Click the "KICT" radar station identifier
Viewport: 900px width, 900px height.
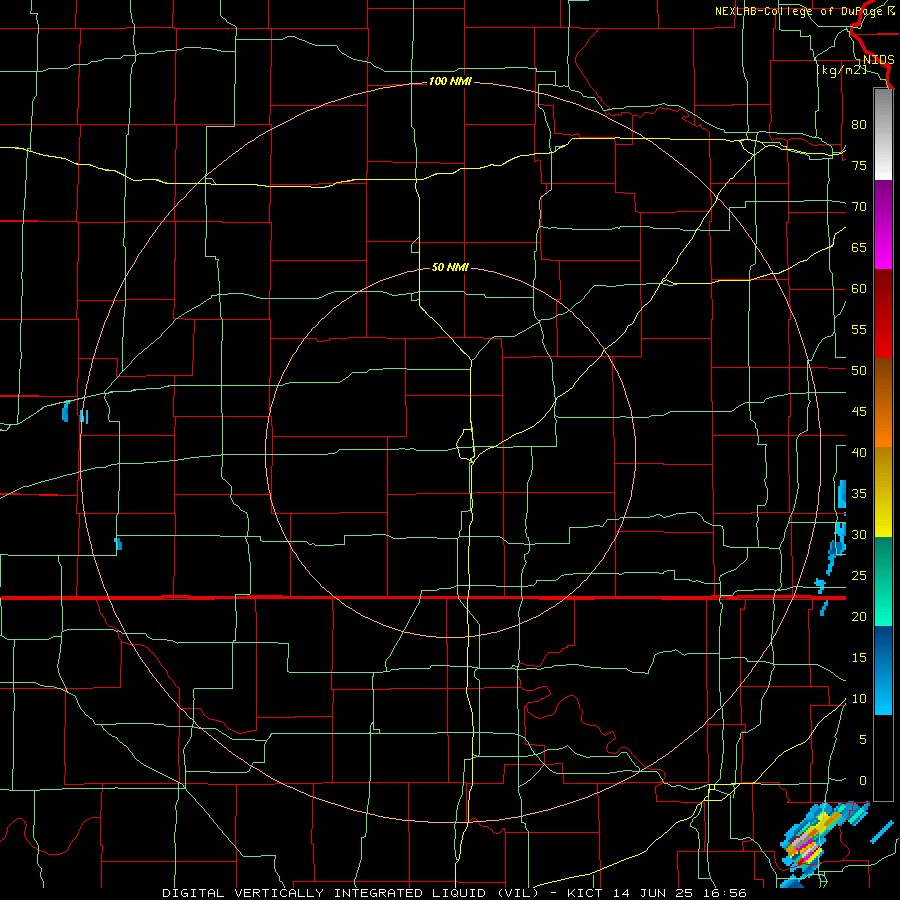click(x=585, y=893)
